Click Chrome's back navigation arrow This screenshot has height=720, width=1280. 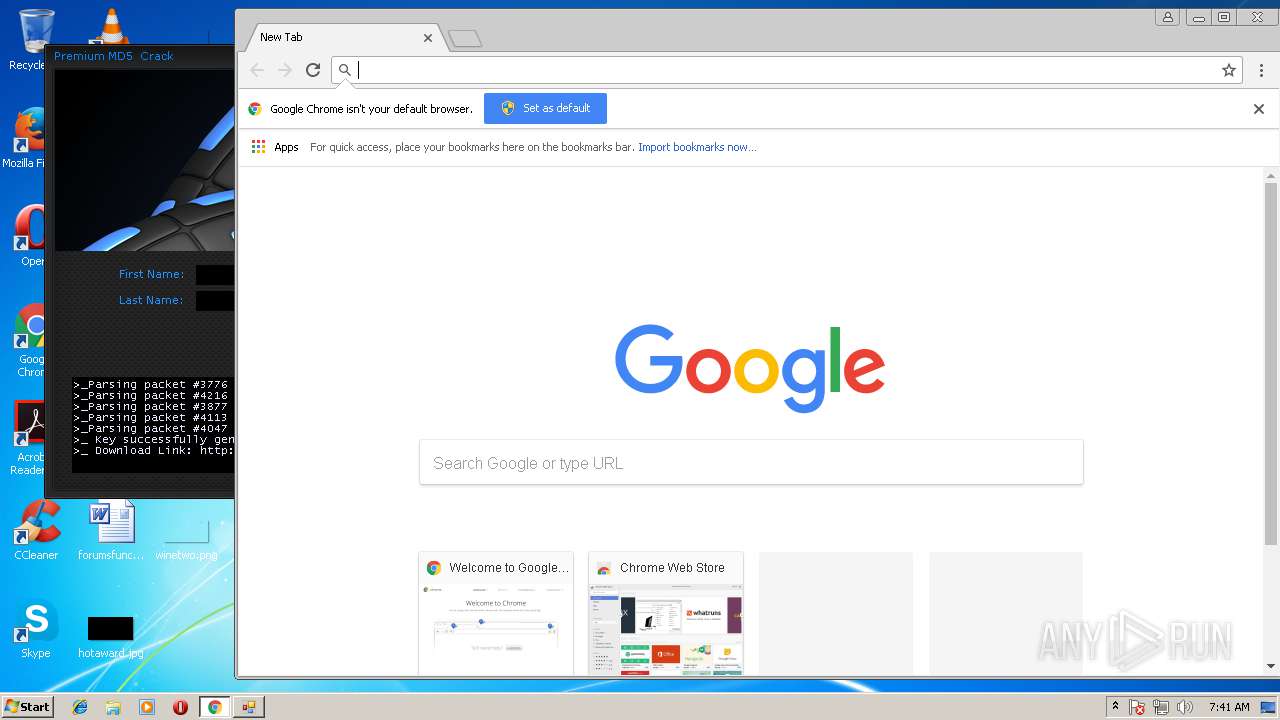[257, 70]
